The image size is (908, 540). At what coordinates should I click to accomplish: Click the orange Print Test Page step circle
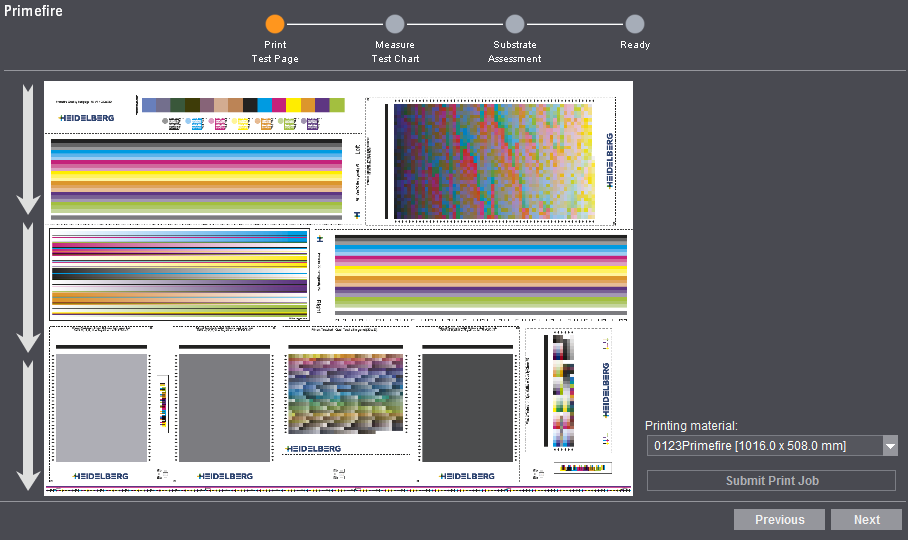[275, 24]
